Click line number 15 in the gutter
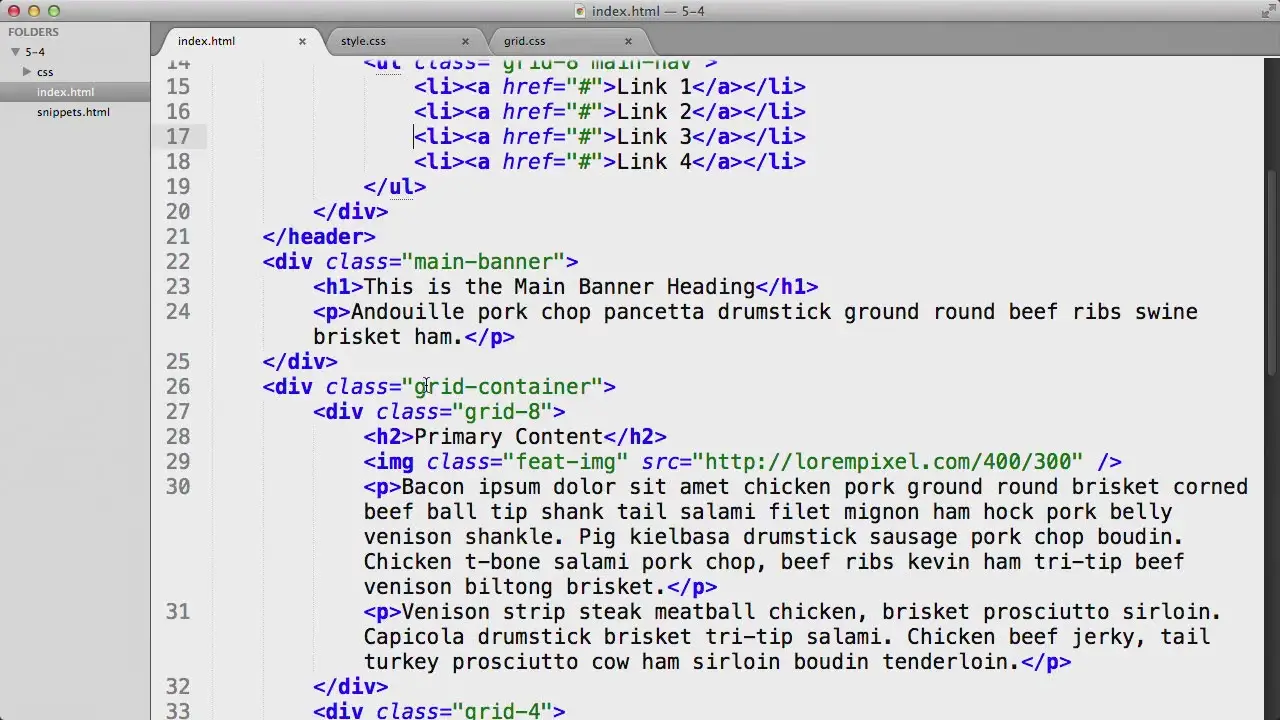The height and width of the screenshot is (720, 1280). point(178,87)
